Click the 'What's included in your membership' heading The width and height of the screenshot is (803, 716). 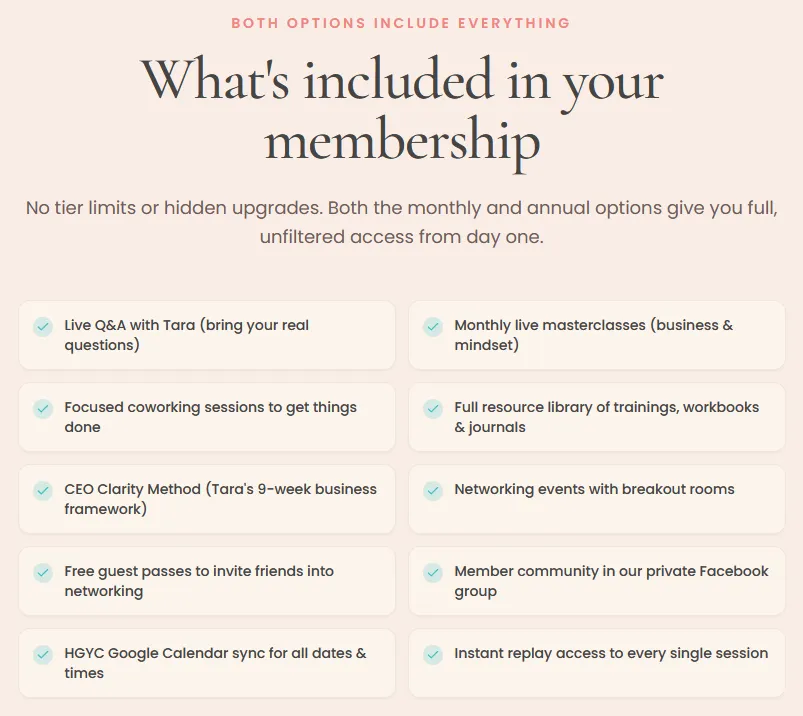pyautogui.click(x=402, y=110)
